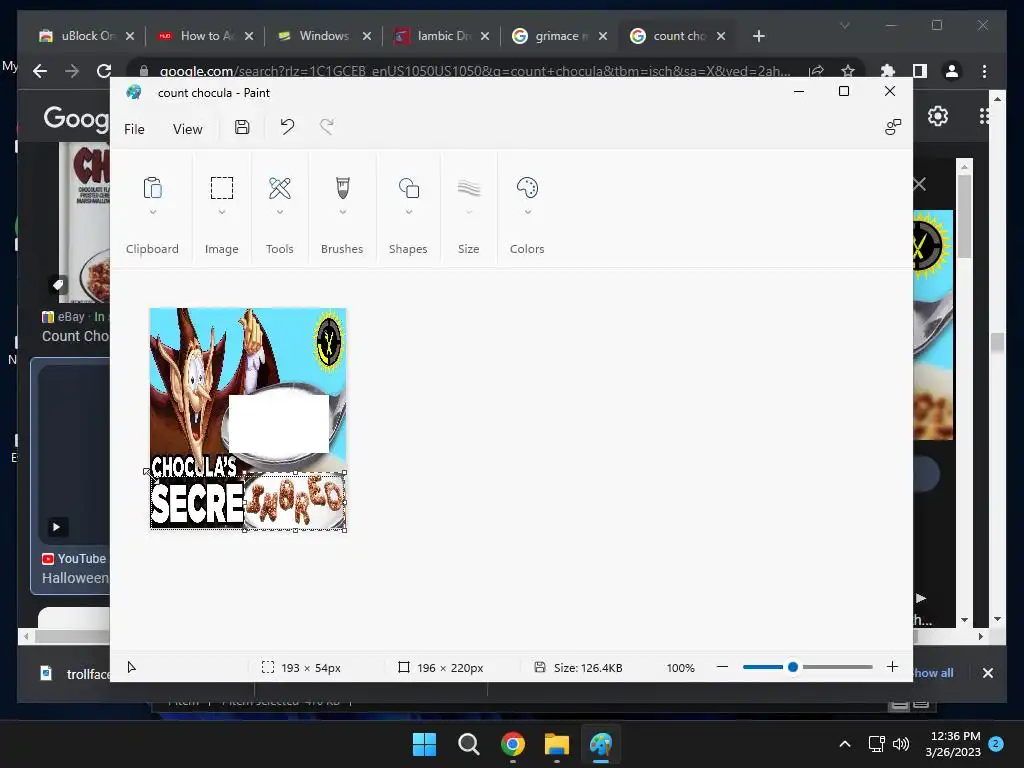
Task: Open the File menu in Paint
Action: point(135,129)
